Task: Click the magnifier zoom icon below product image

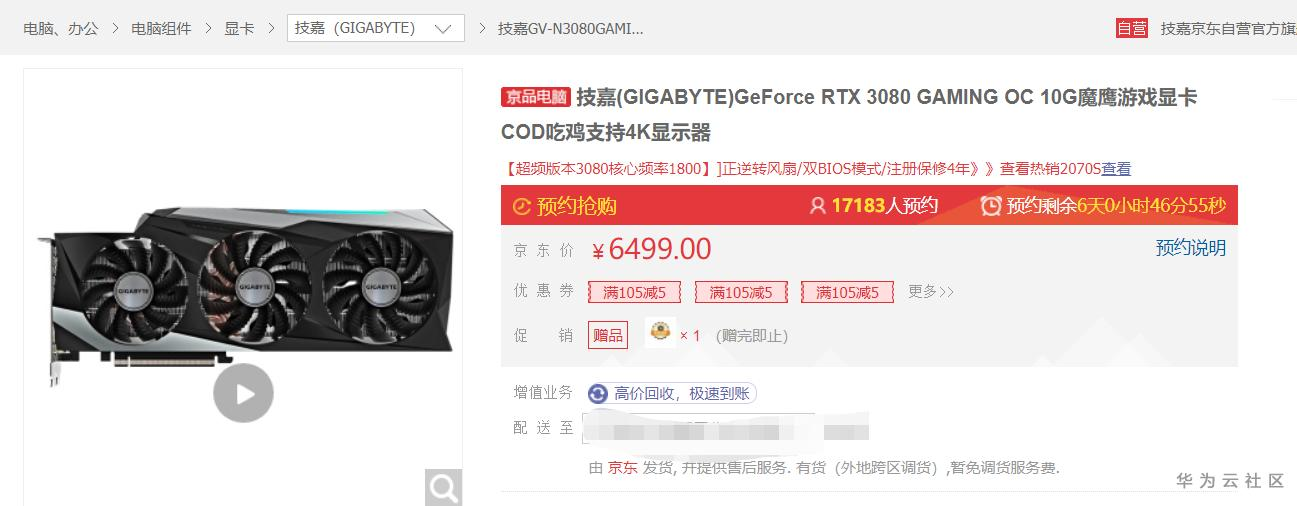Action: point(444,487)
